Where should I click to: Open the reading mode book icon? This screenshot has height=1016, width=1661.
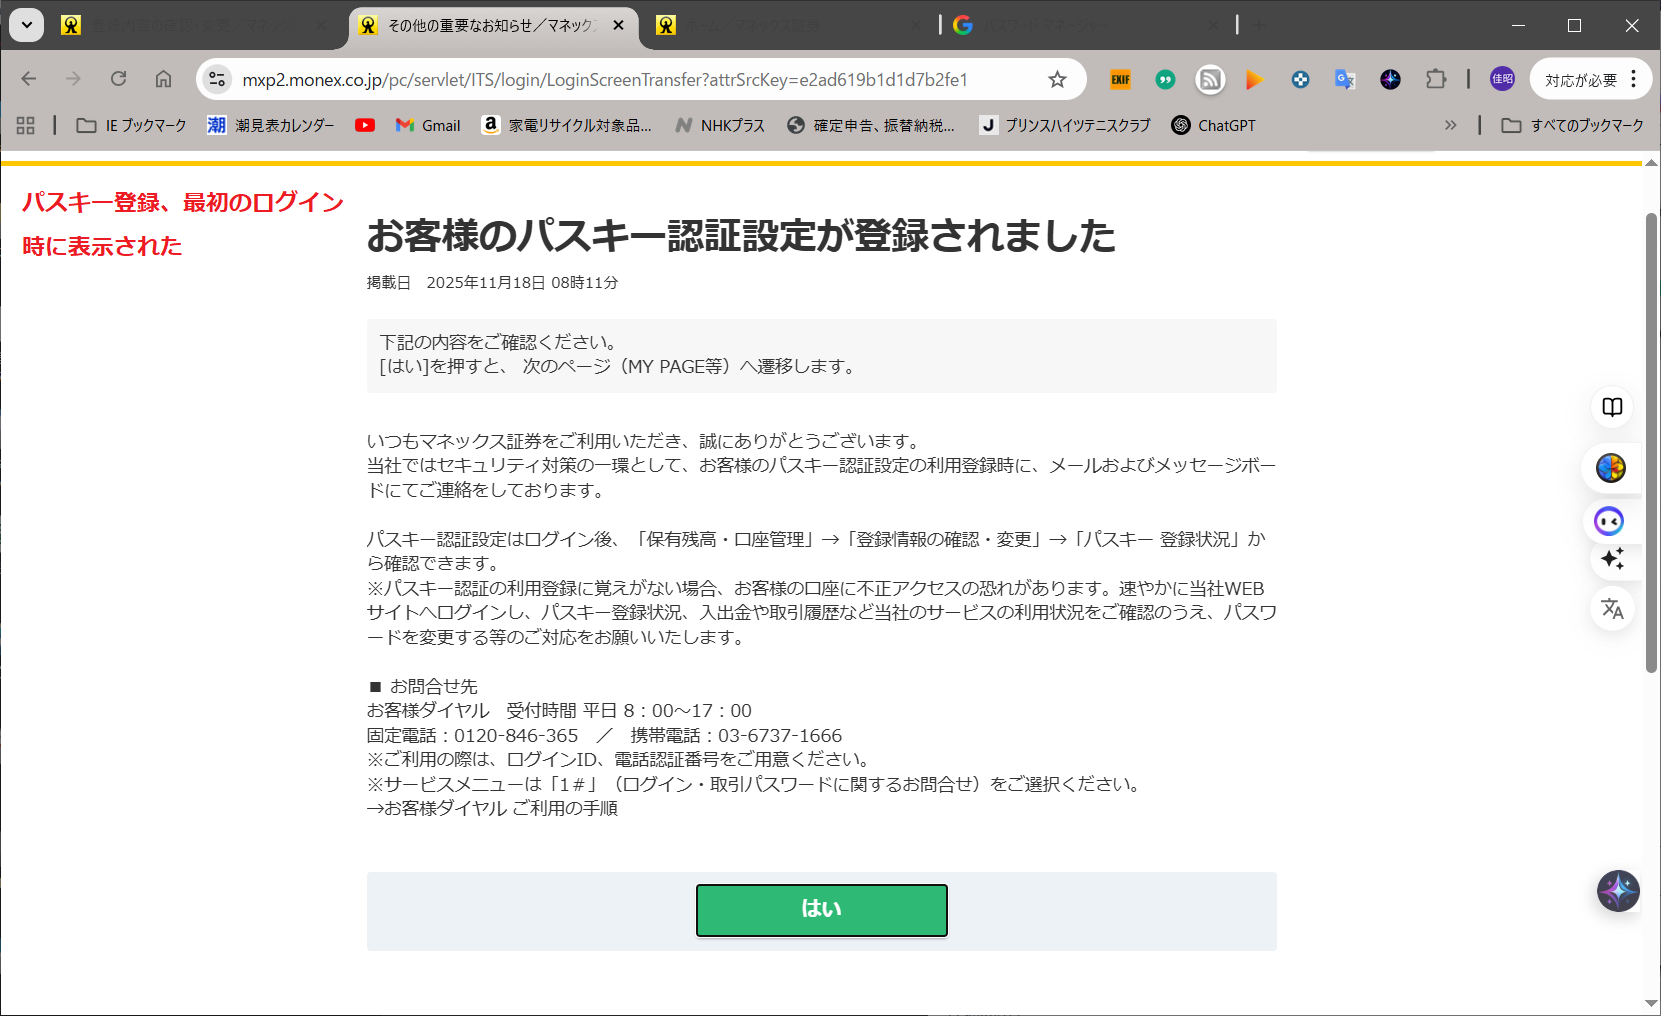(x=1612, y=407)
